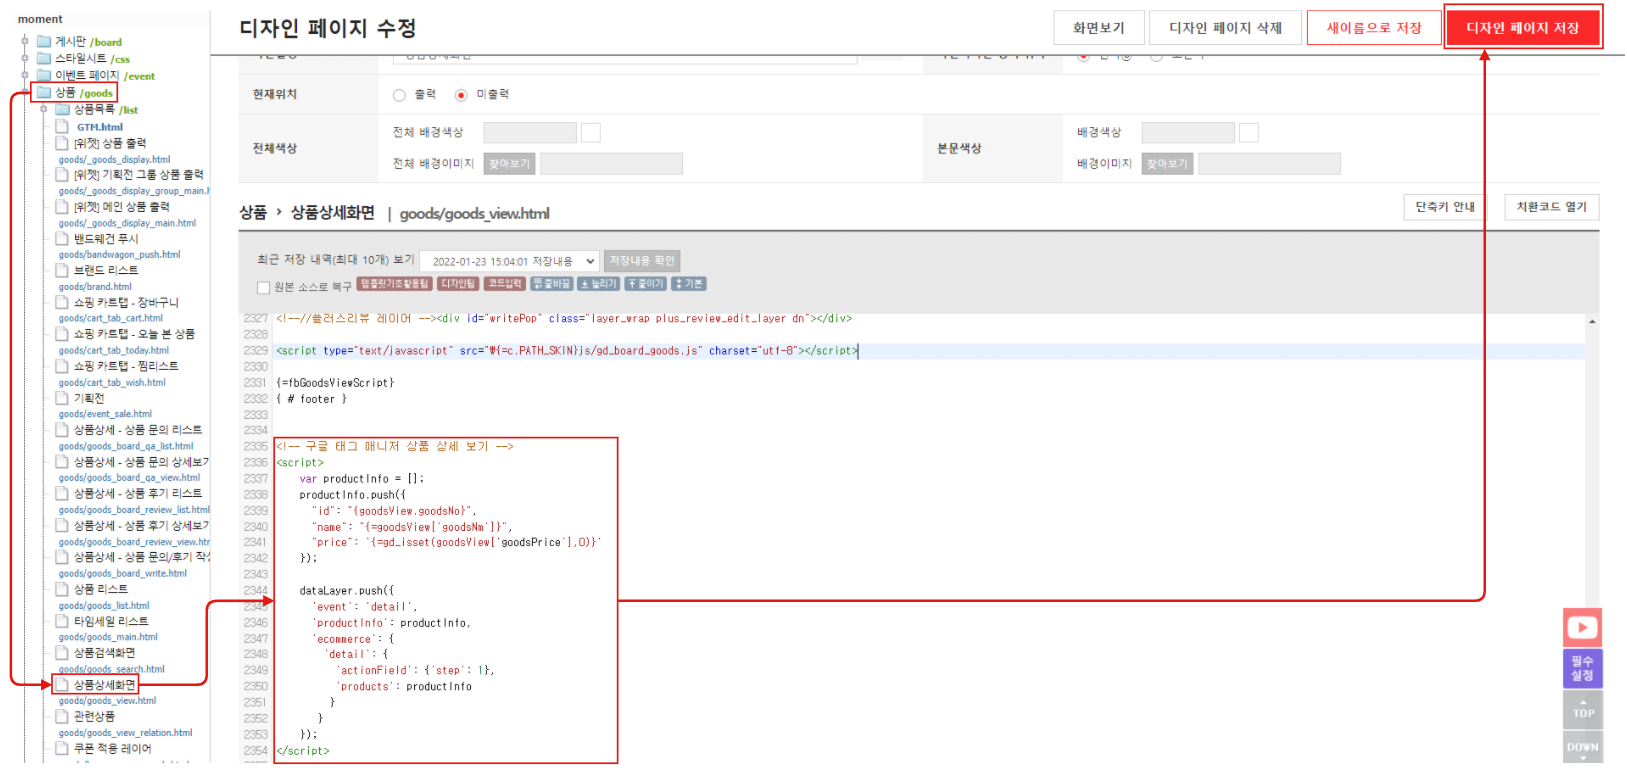Open the 템플릿기초활용팁 tab
The height and width of the screenshot is (782, 1627).
pyautogui.click(x=395, y=284)
